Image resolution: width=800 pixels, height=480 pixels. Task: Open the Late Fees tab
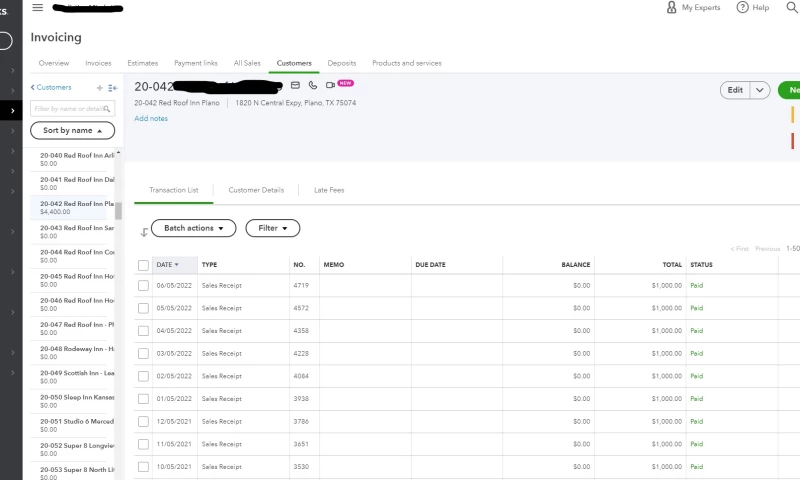click(329, 190)
